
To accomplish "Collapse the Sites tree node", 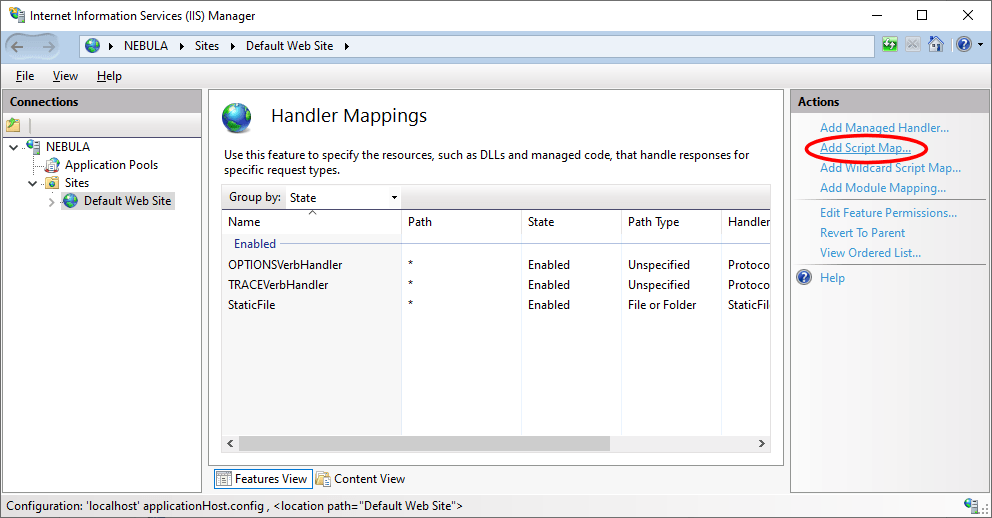I will click(x=33, y=183).
